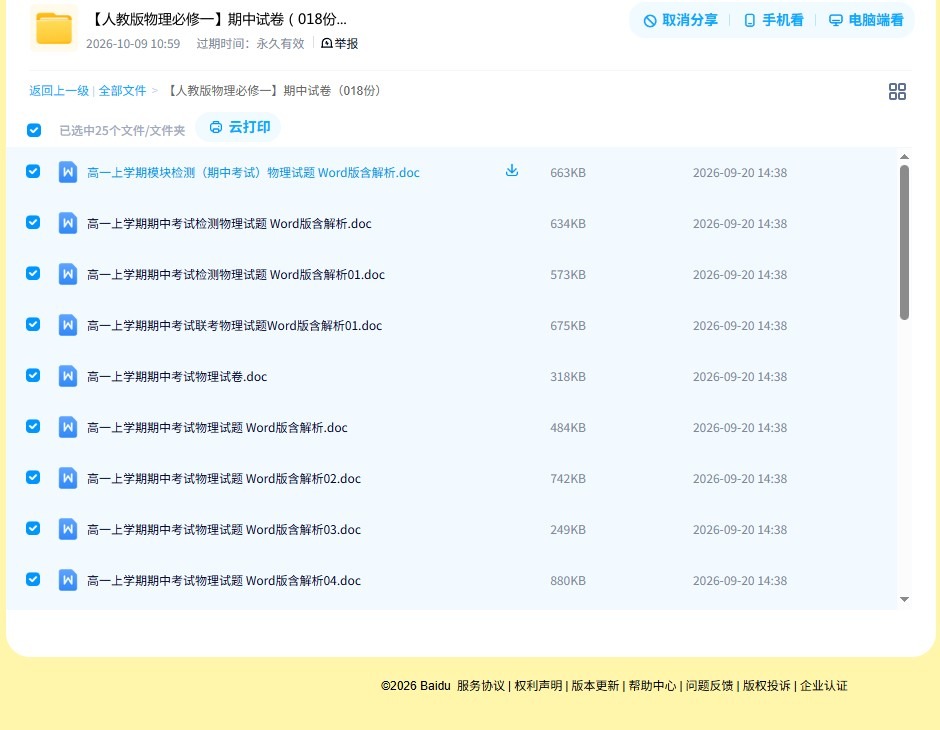Open 期中考试检测物理试题 Word版含解析01.doc
Image resolution: width=940 pixels, height=730 pixels.
(236, 274)
